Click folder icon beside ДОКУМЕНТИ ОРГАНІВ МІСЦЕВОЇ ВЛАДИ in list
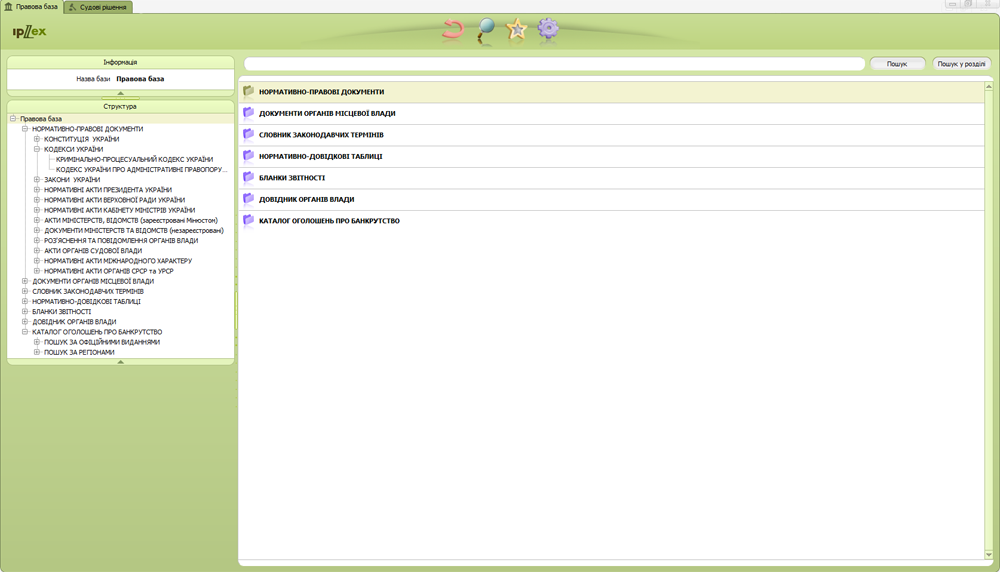1000x572 pixels. (x=249, y=113)
